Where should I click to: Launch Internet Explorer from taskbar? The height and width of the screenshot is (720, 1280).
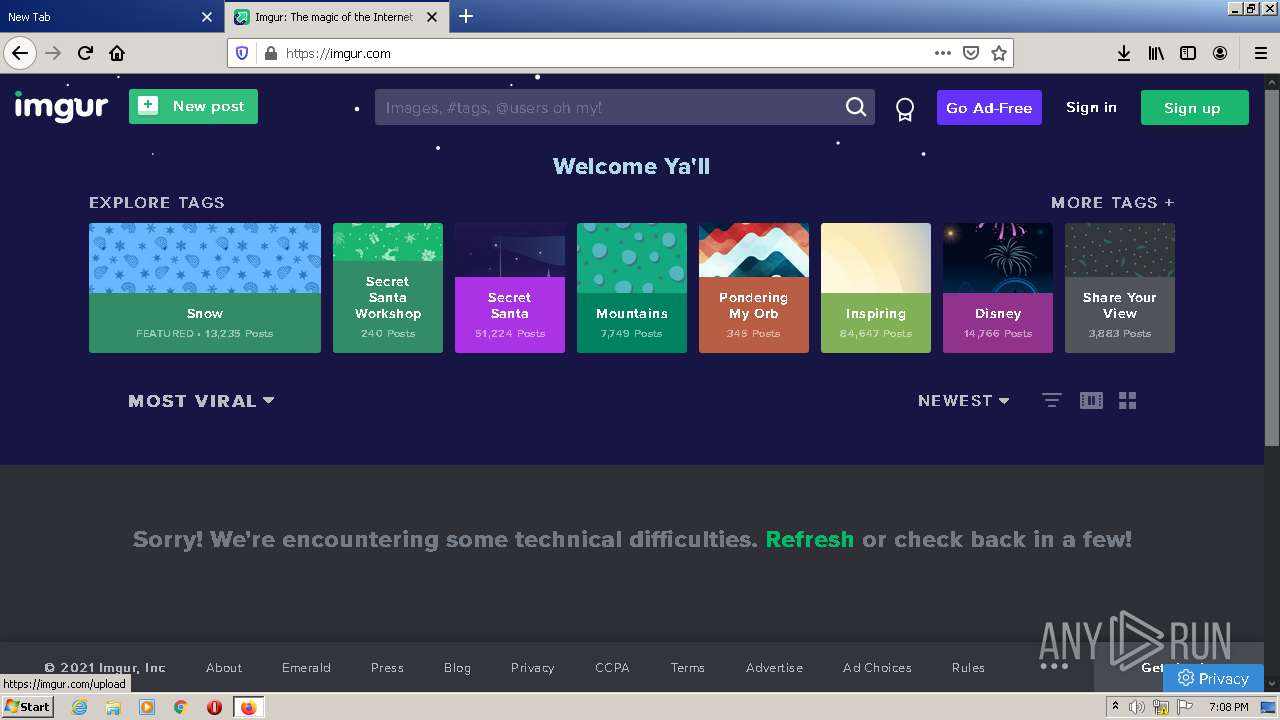[80, 707]
